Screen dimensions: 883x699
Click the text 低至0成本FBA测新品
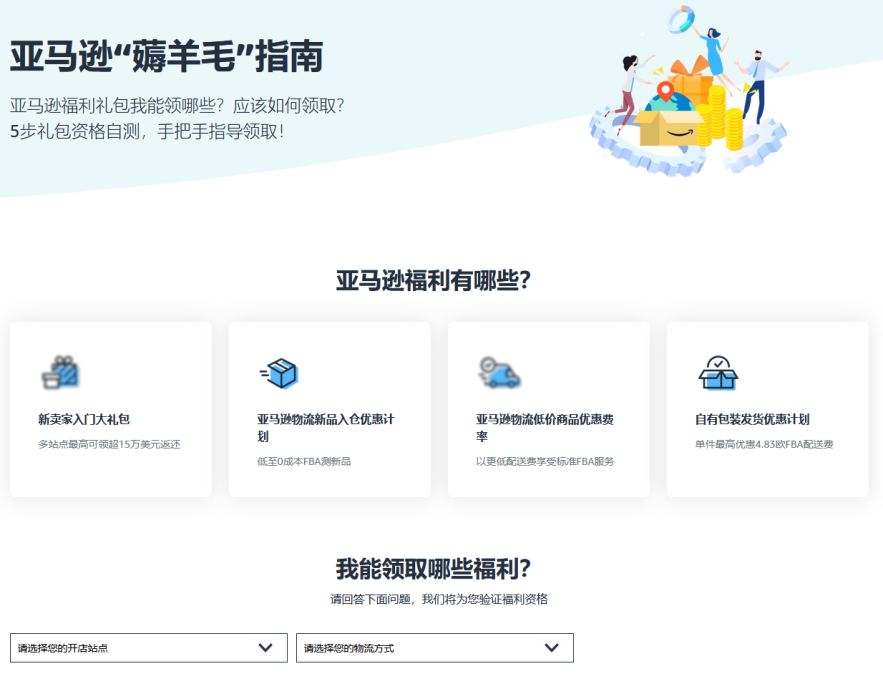[304, 461]
